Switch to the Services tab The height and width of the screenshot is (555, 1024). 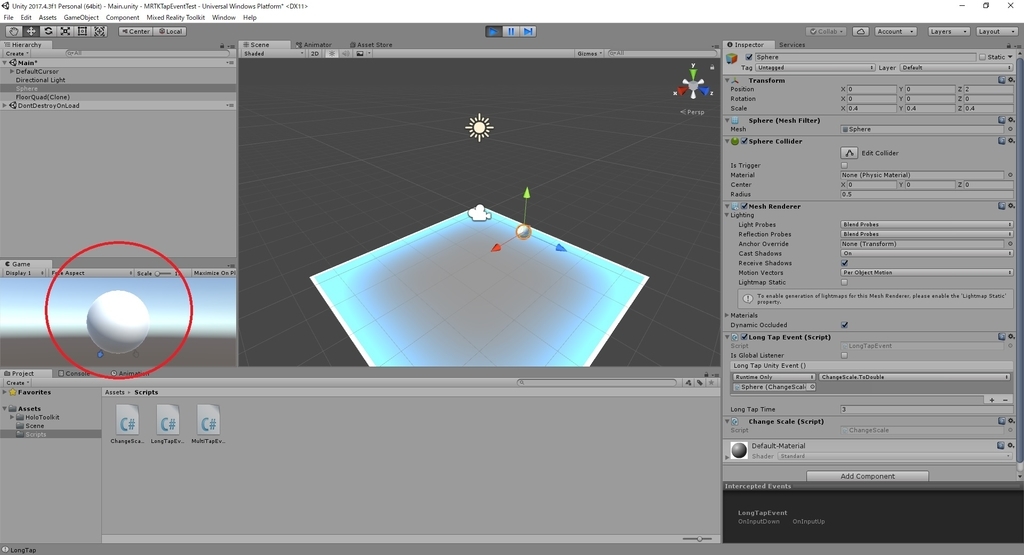792,44
